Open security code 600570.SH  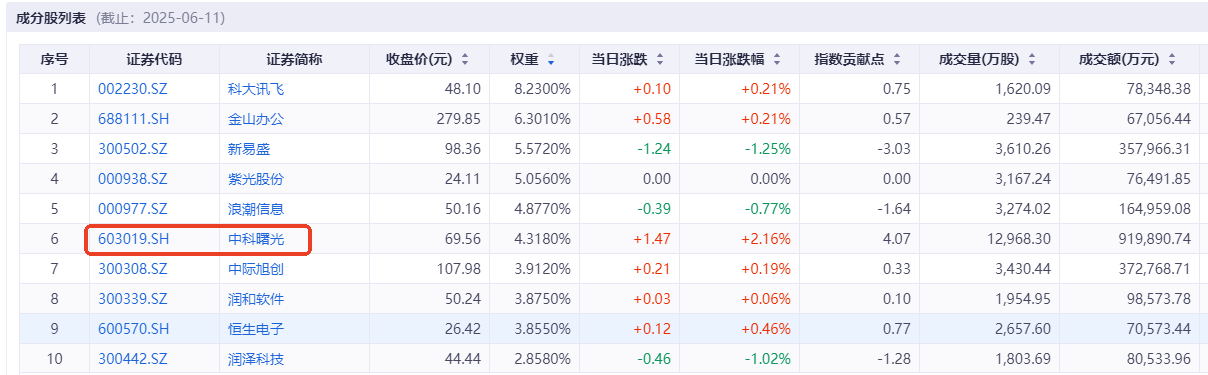point(133,329)
